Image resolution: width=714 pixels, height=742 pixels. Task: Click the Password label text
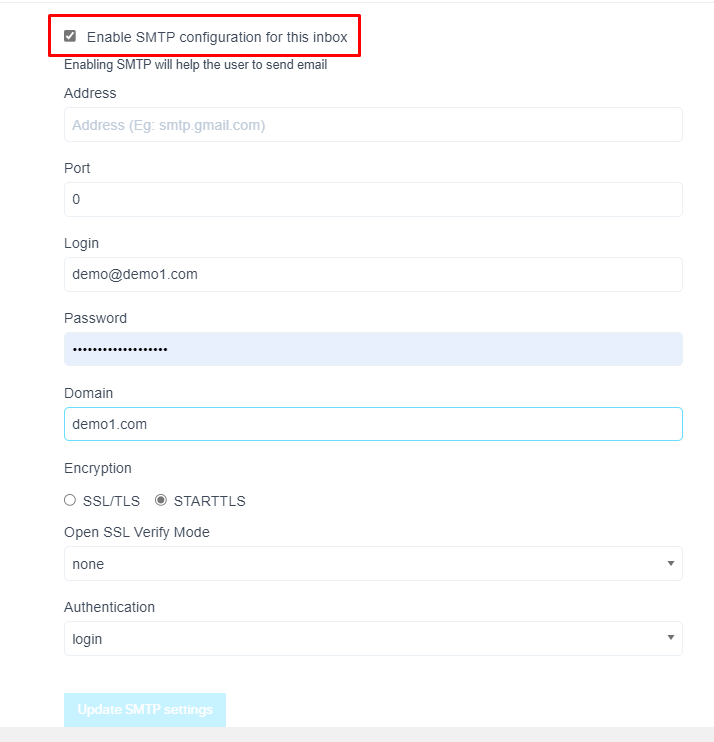click(95, 318)
